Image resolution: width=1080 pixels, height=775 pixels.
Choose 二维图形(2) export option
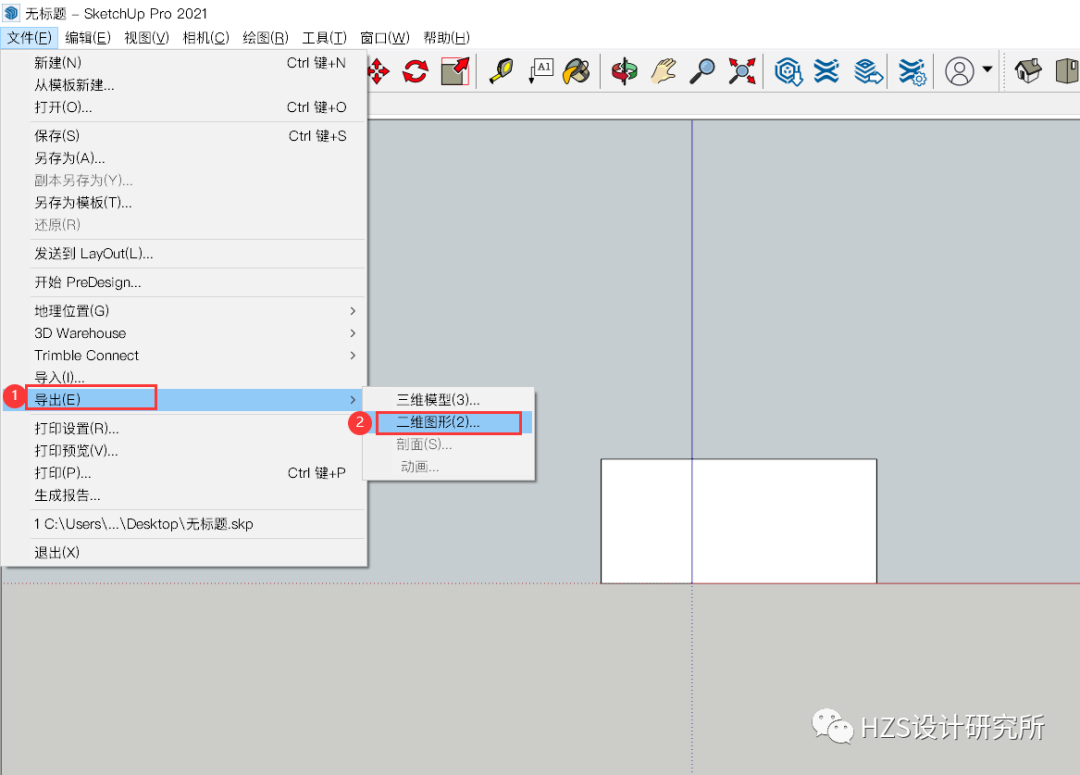point(448,422)
